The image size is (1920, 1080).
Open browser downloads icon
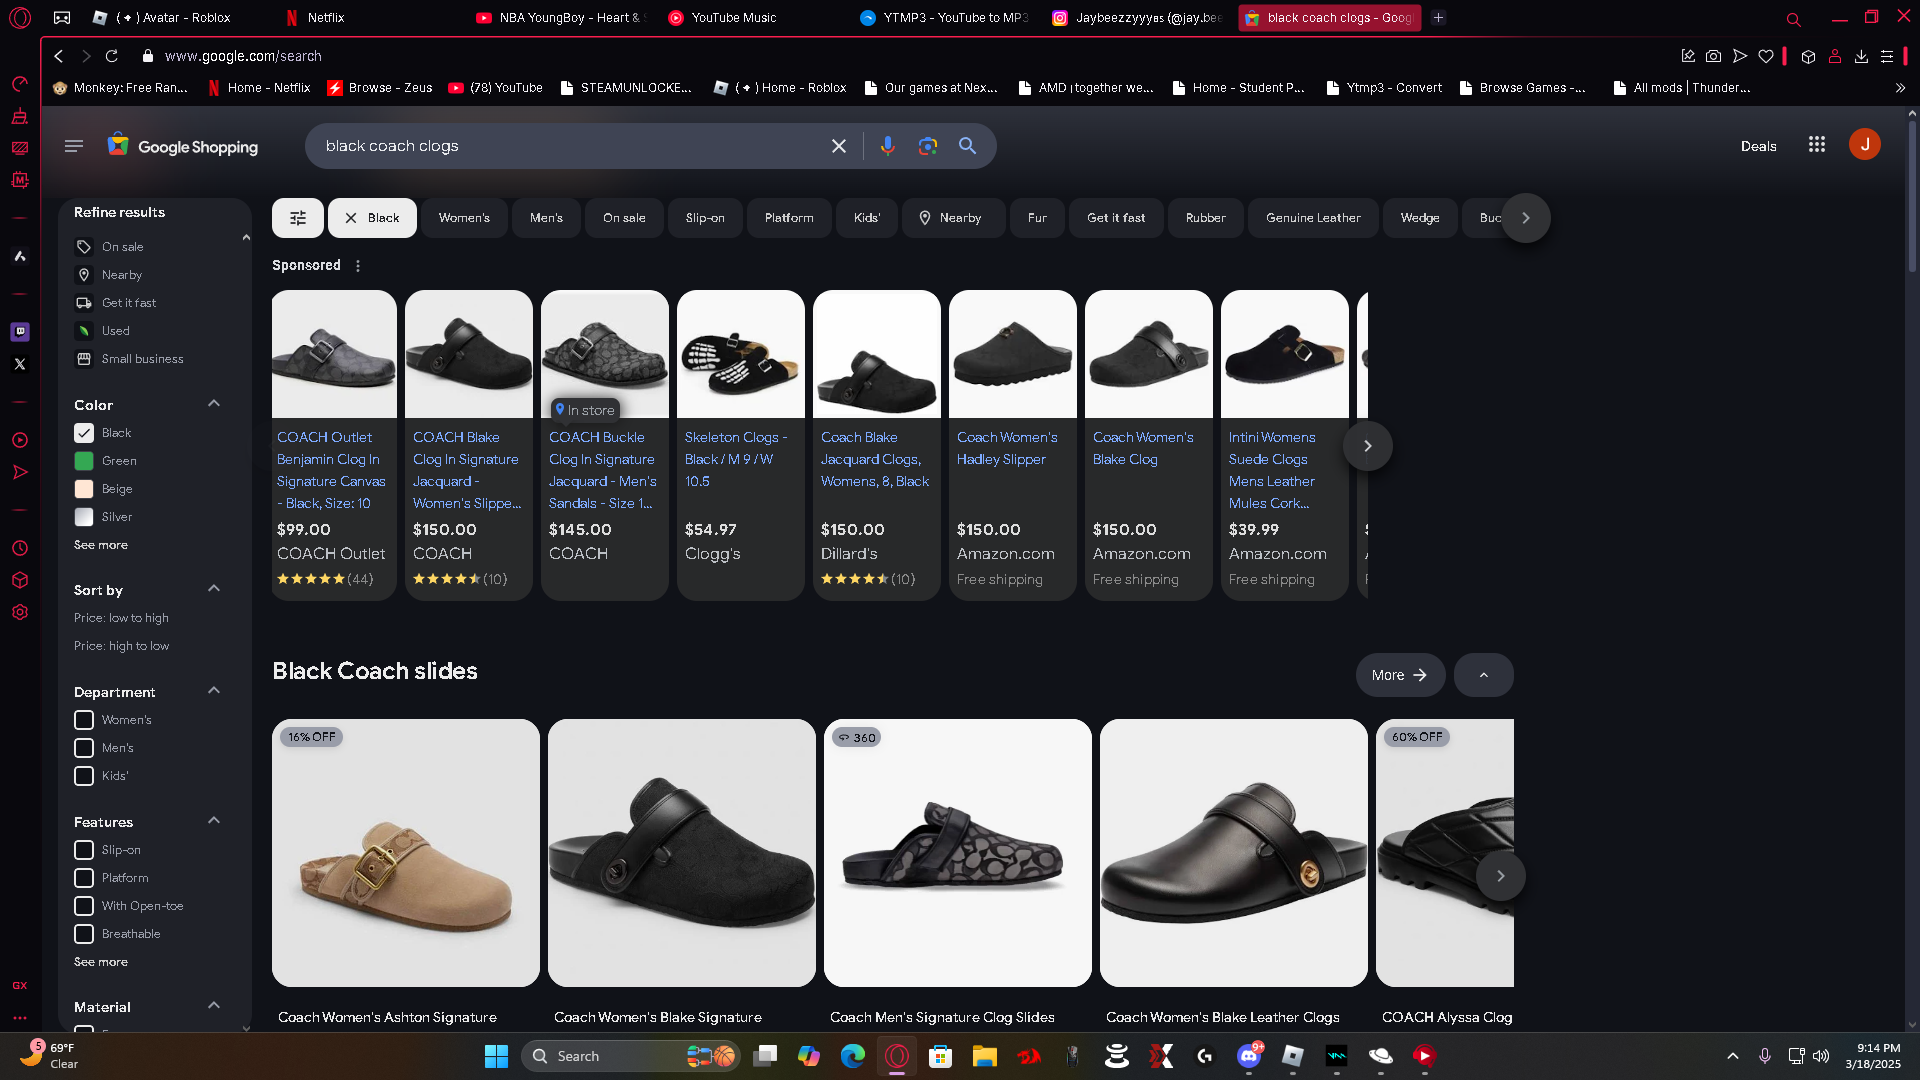pyautogui.click(x=1861, y=56)
